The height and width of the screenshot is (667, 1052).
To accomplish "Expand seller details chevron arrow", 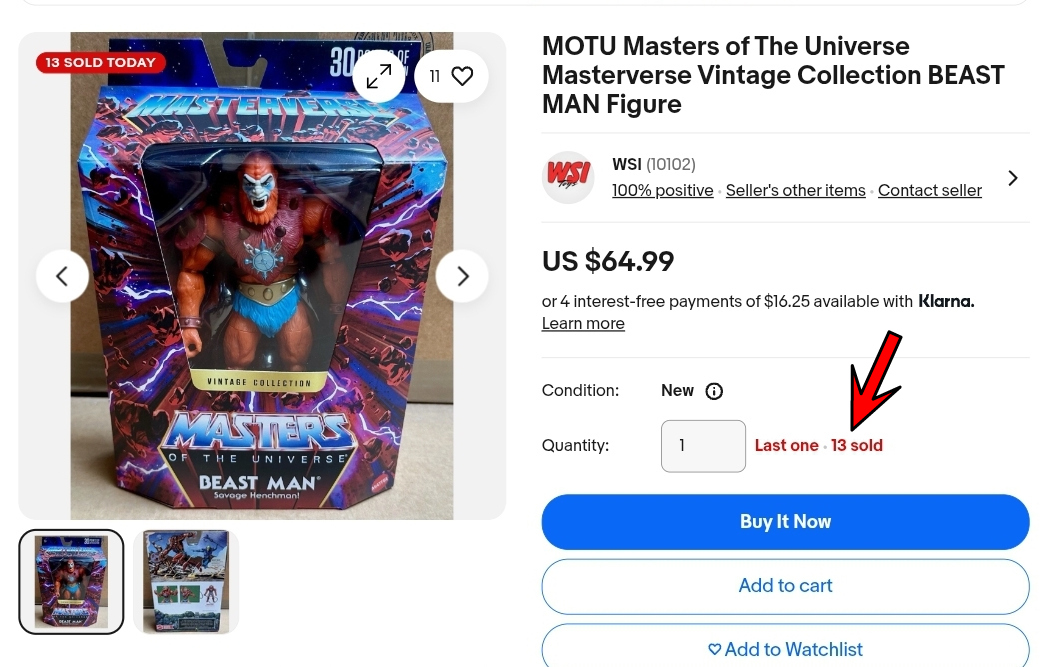I will tap(1013, 178).
